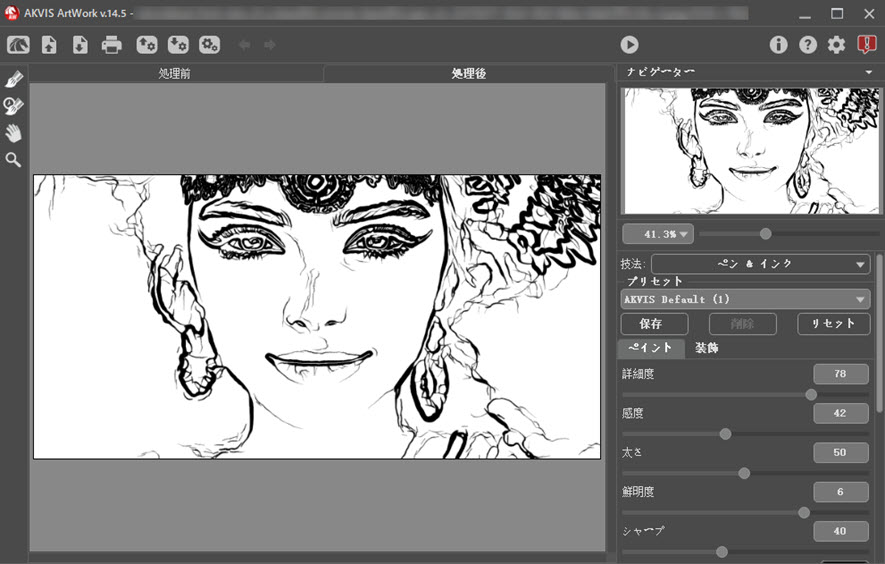This screenshot has height=564, width=885.
Task: Click the navigator preview thumbnail
Action: (750, 151)
